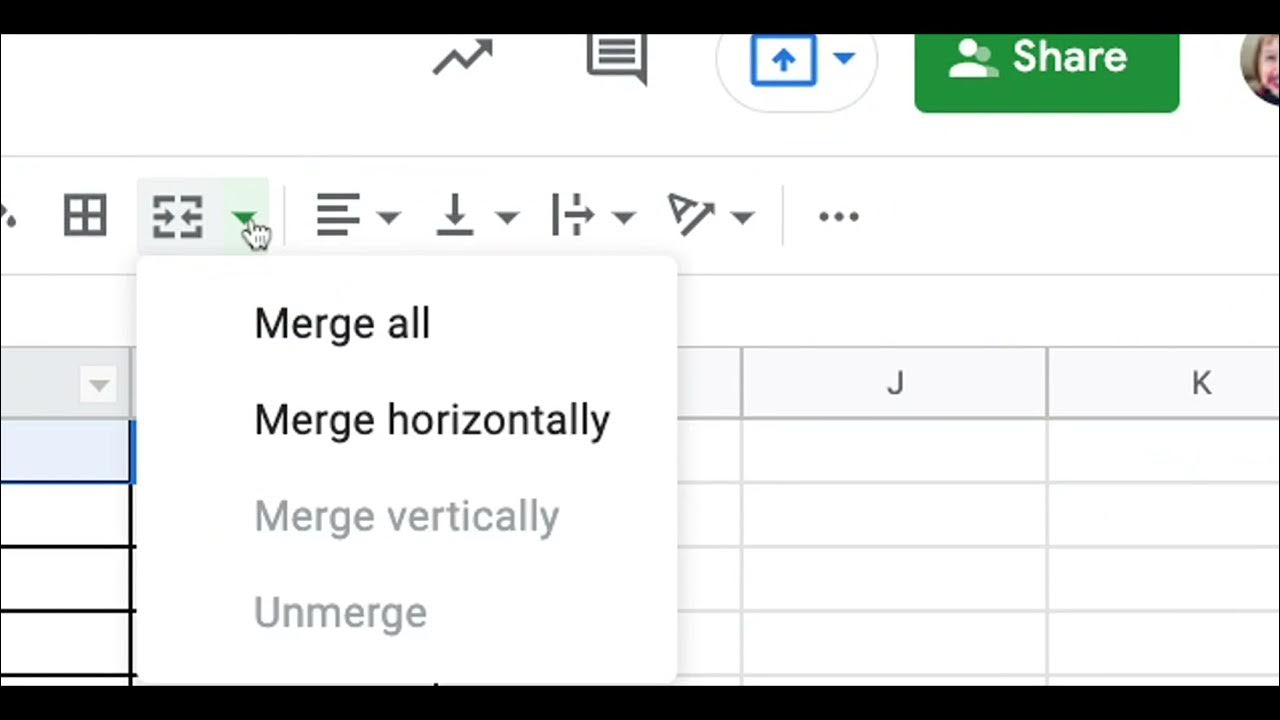
Task: Expand the vertical align dropdown arrow
Action: tap(507, 217)
